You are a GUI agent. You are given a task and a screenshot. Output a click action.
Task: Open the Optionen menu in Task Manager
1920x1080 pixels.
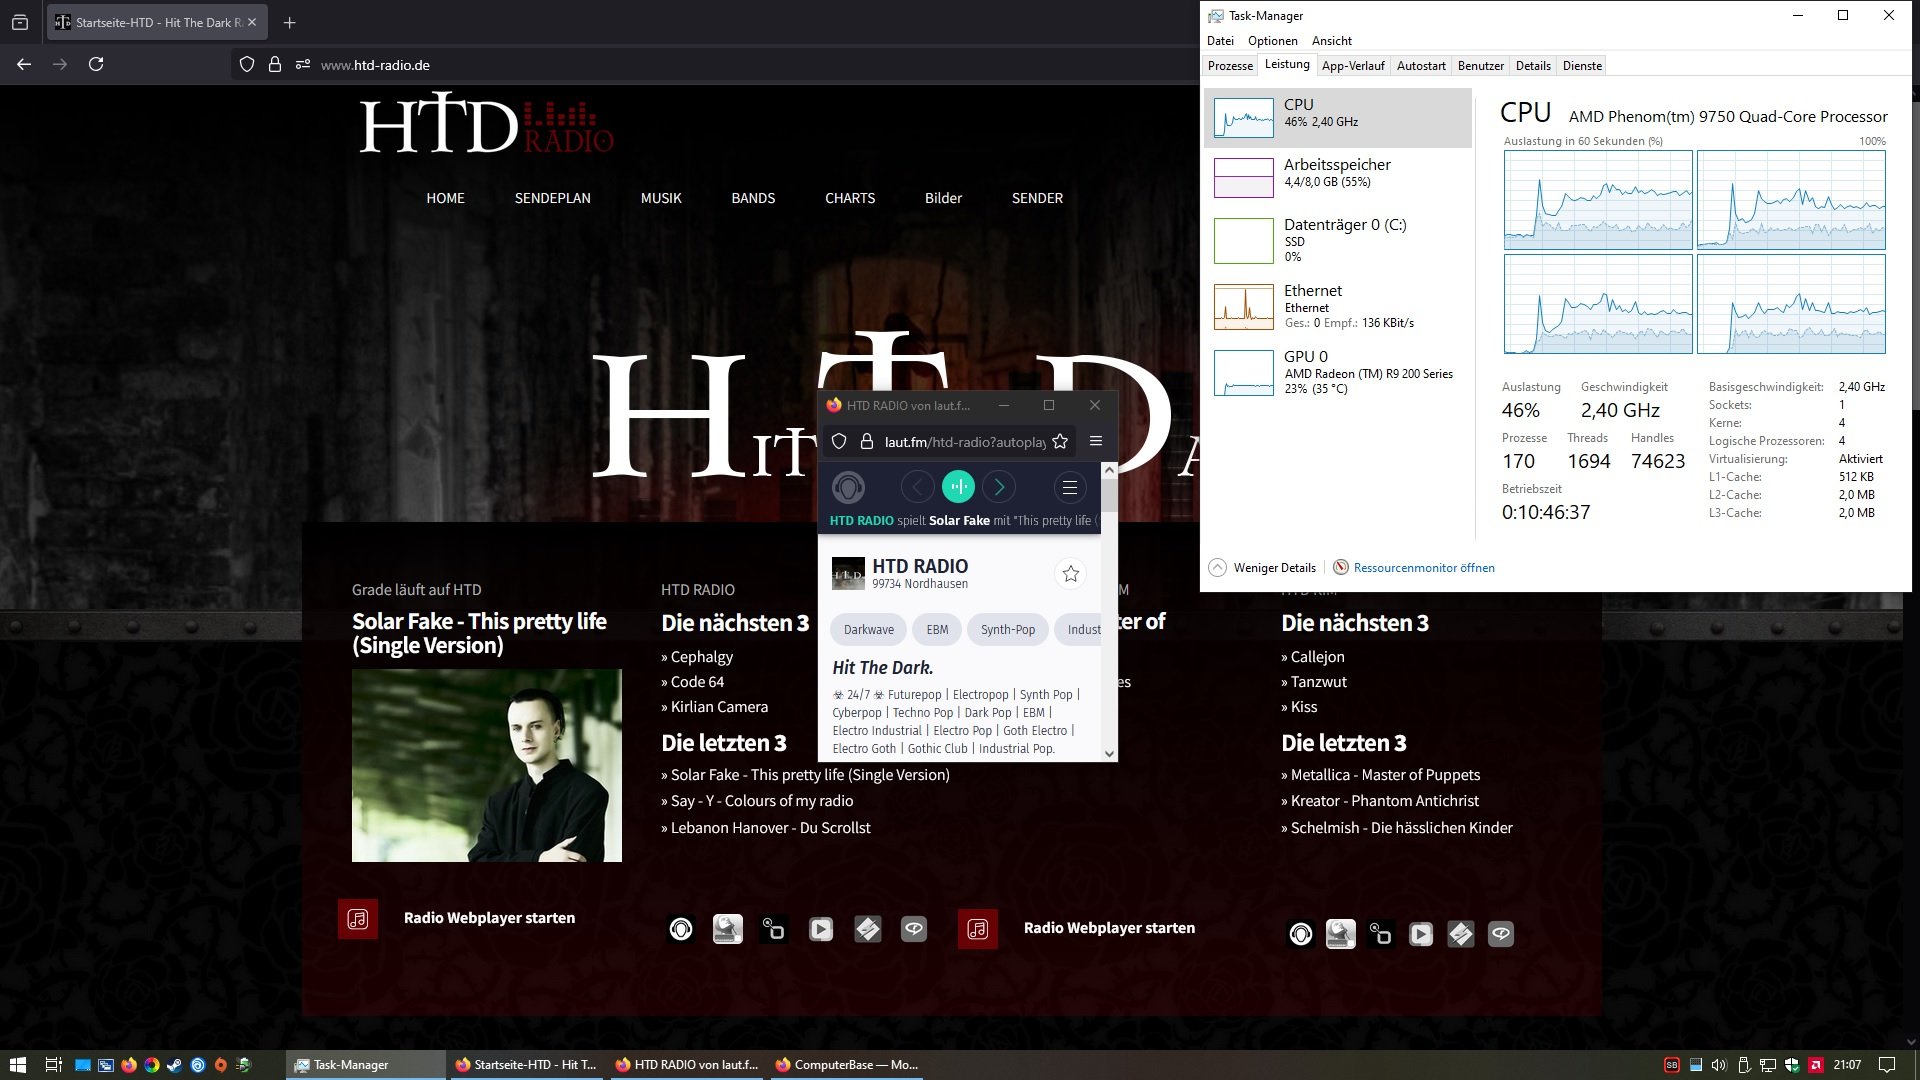(1272, 41)
